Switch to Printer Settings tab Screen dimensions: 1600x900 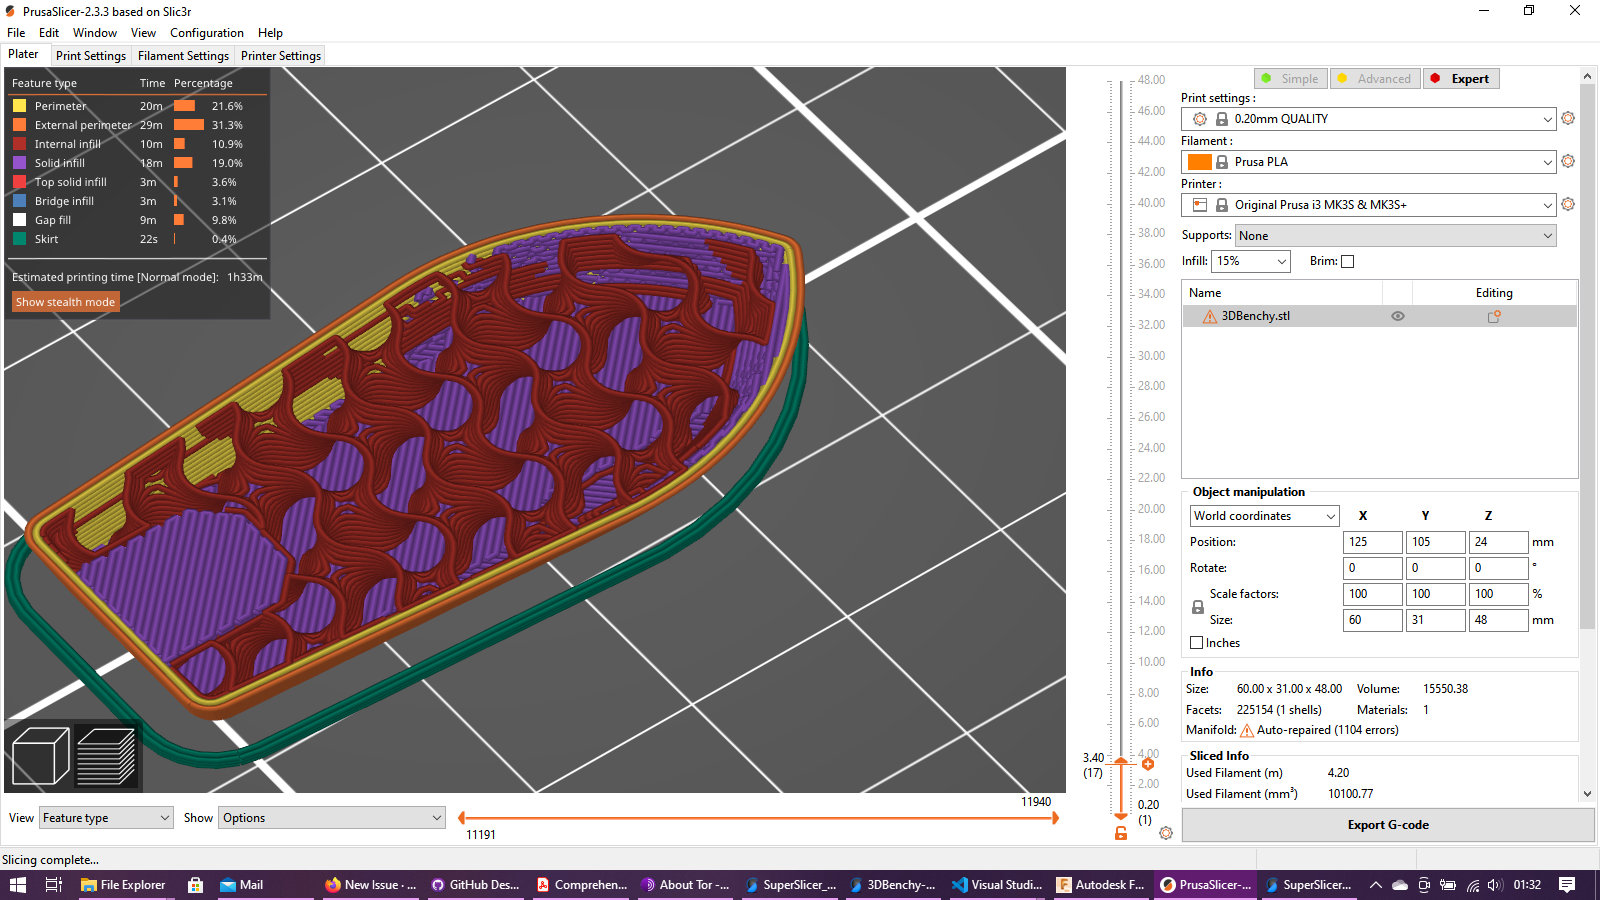click(281, 56)
